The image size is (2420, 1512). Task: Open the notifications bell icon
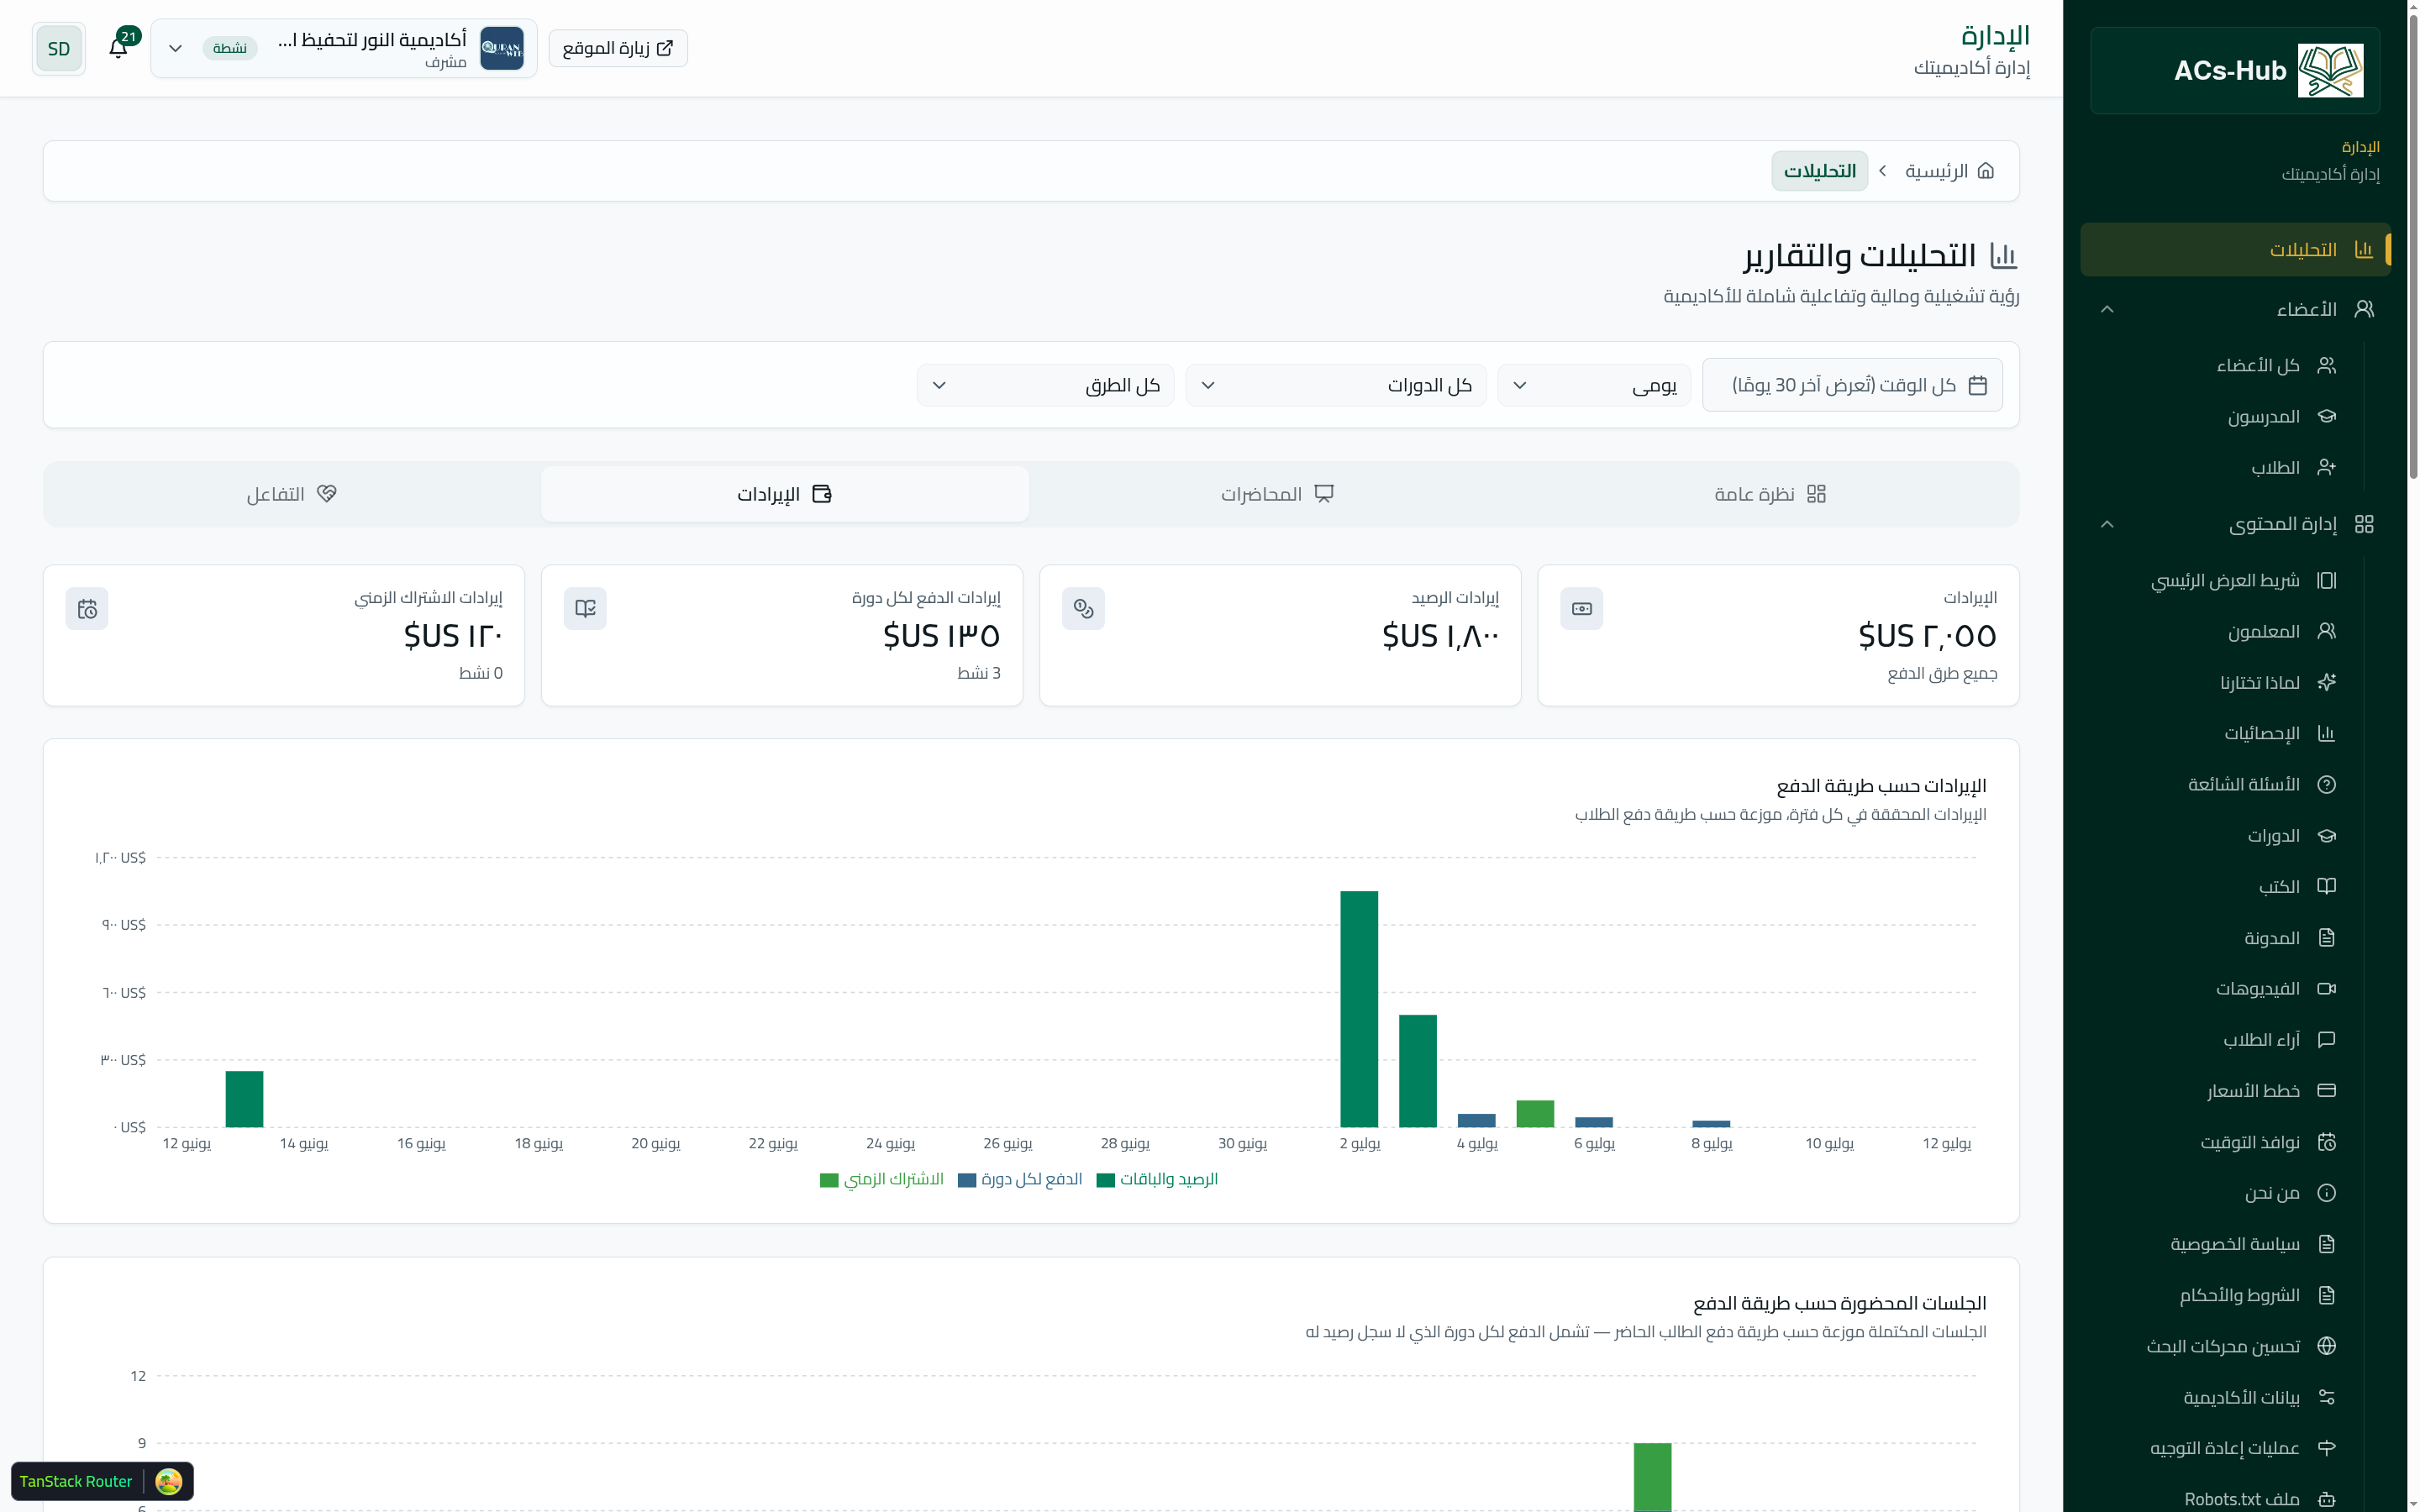[x=118, y=48]
